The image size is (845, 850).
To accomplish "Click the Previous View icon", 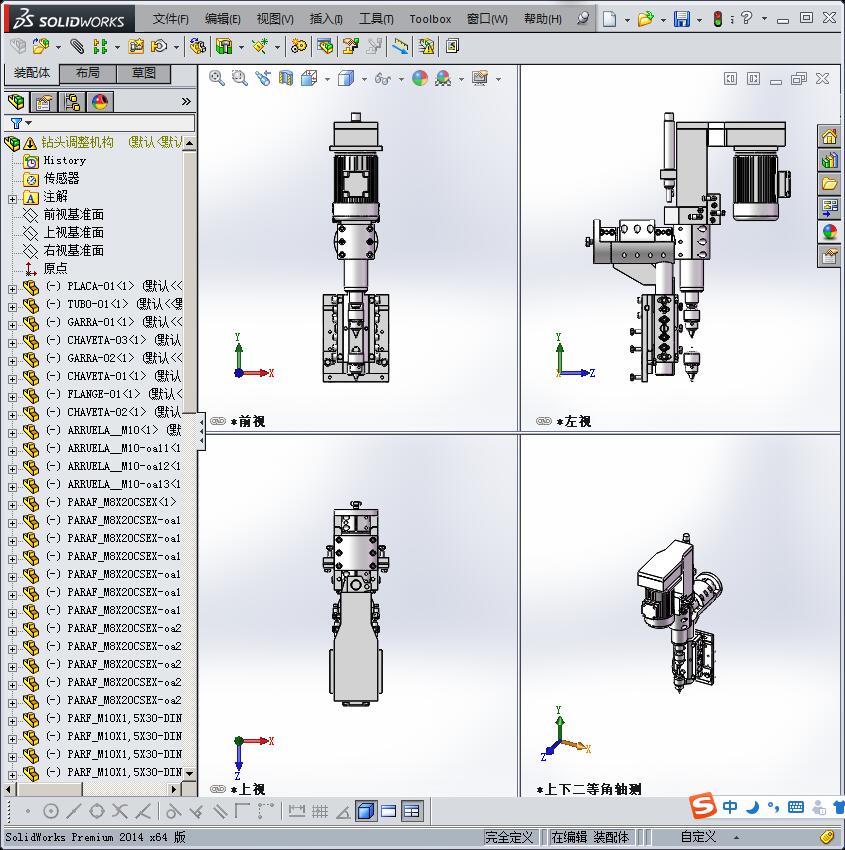I will click(x=263, y=79).
